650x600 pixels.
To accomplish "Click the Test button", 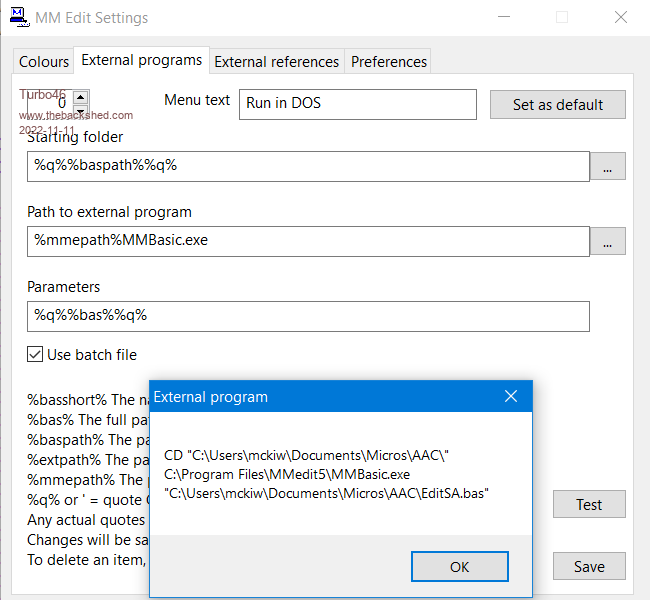I will (589, 505).
